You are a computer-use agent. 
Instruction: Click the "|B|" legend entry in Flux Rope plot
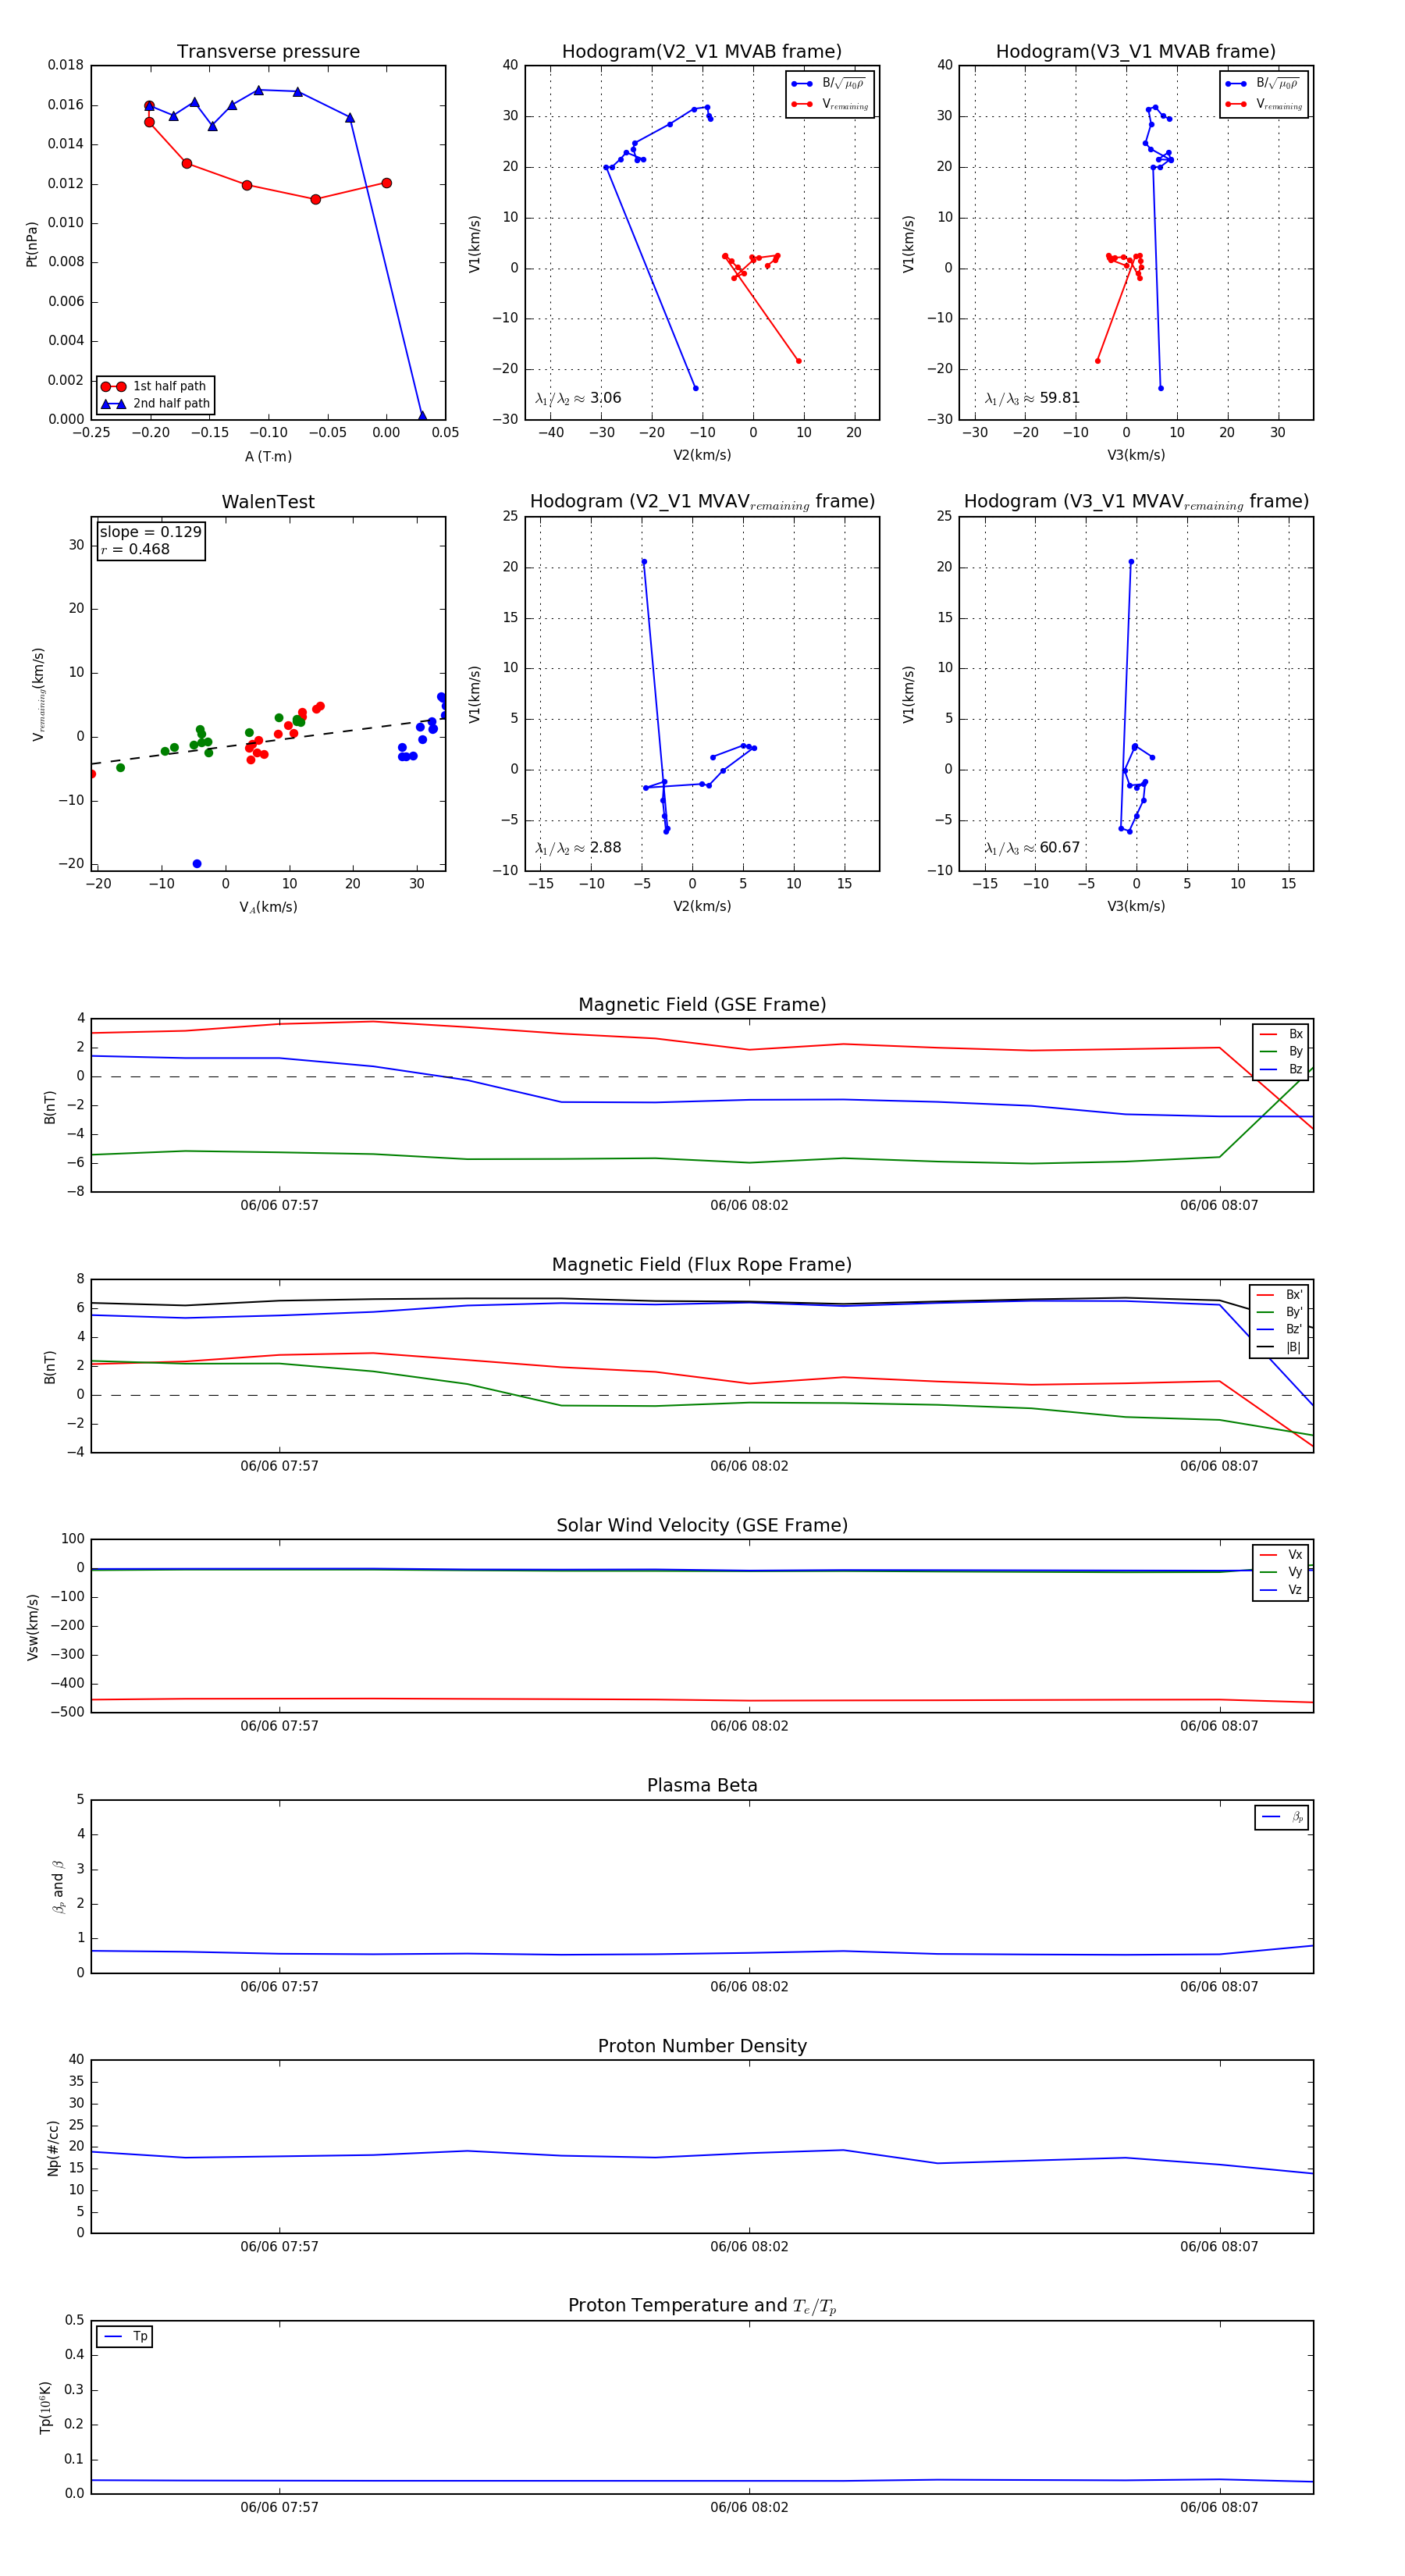(1279, 1347)
